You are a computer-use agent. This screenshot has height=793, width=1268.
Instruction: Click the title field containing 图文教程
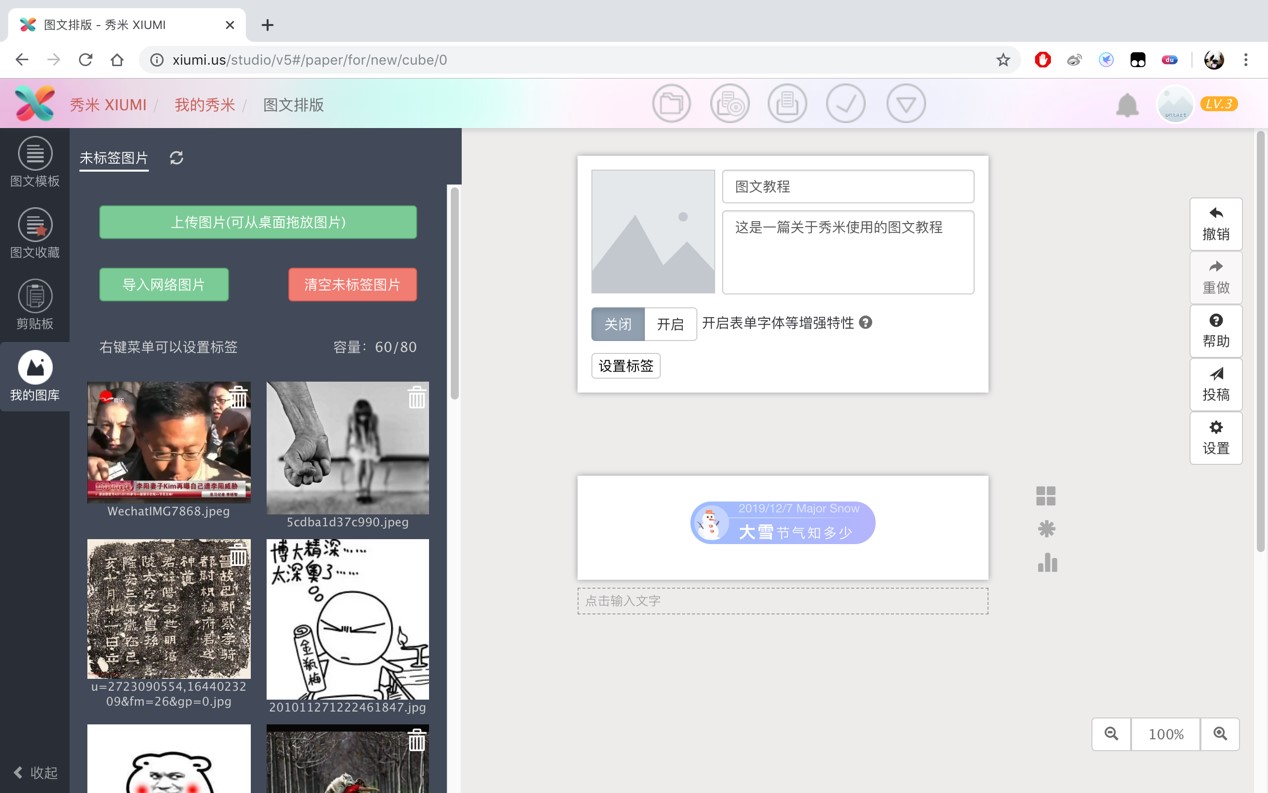pos(847,187)
